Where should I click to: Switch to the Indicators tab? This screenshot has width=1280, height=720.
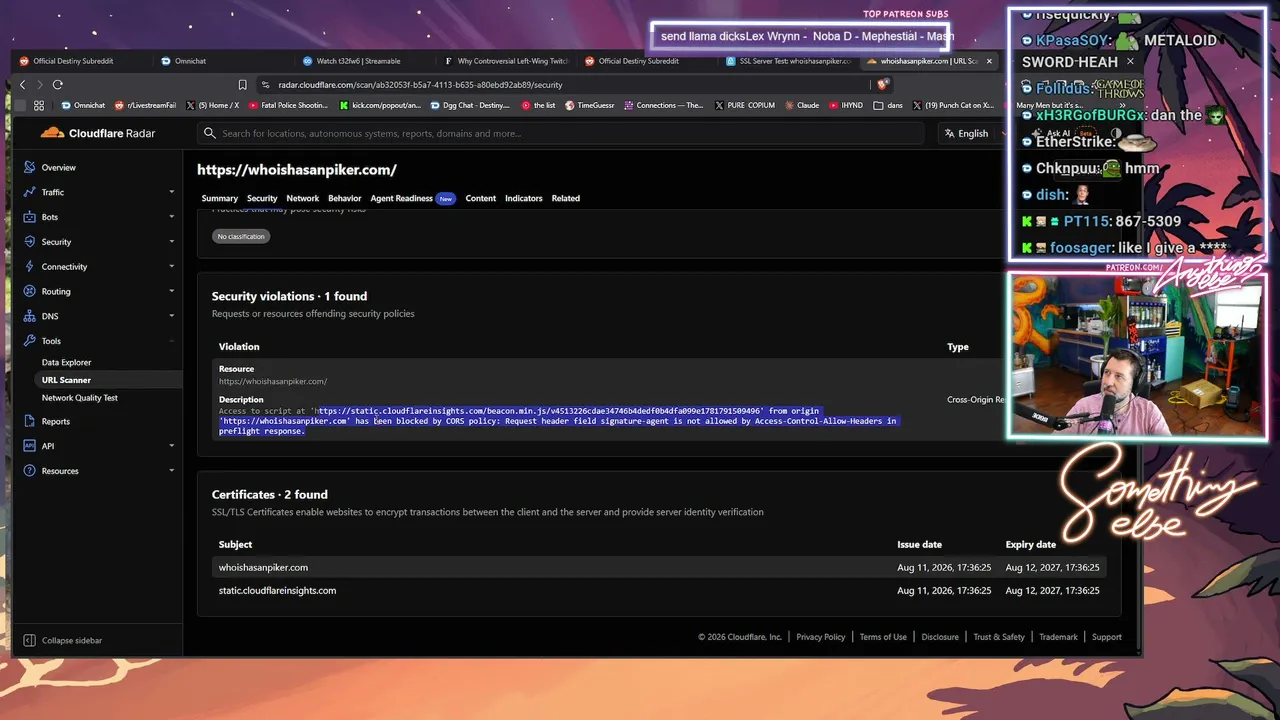(x=524, y=198)
